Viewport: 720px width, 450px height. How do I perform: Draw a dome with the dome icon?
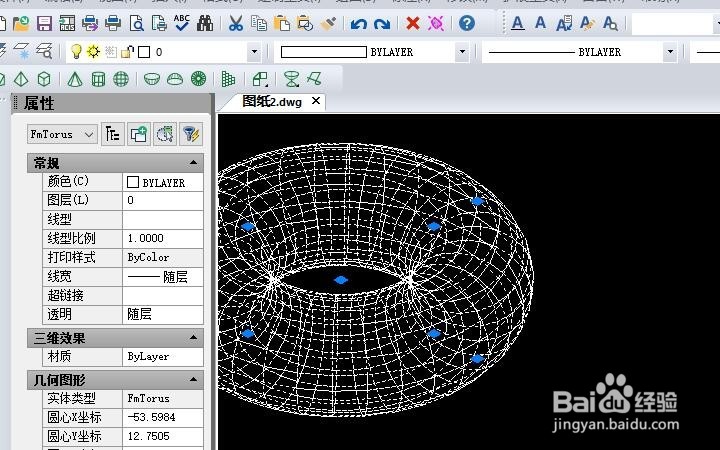(x=175, y=79)
